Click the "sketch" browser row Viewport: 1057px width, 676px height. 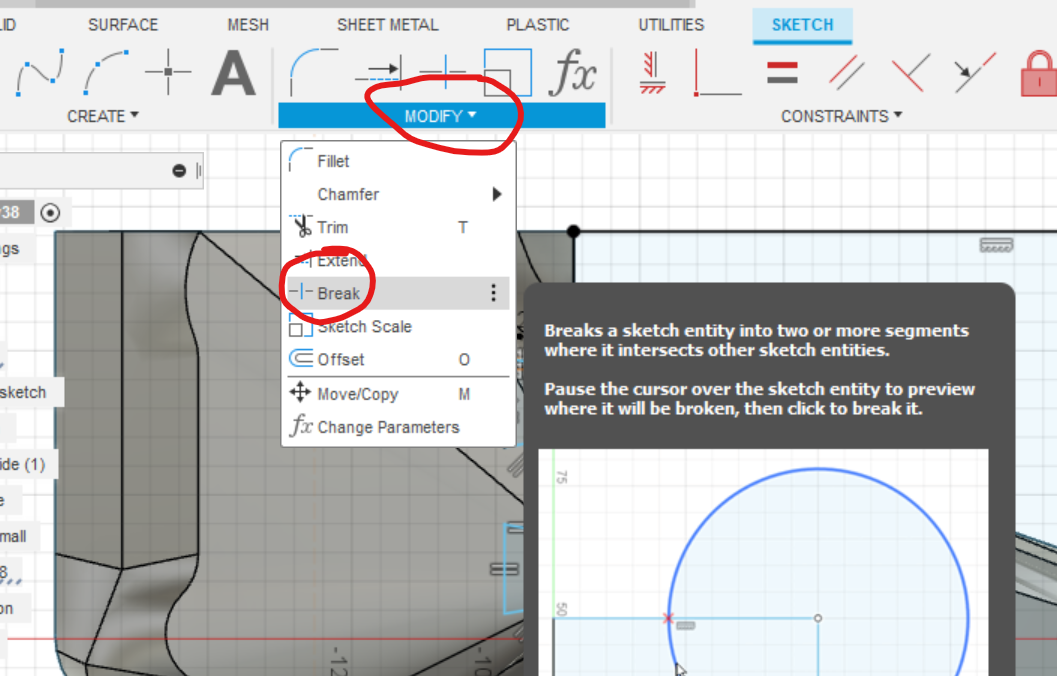[32, 392]
